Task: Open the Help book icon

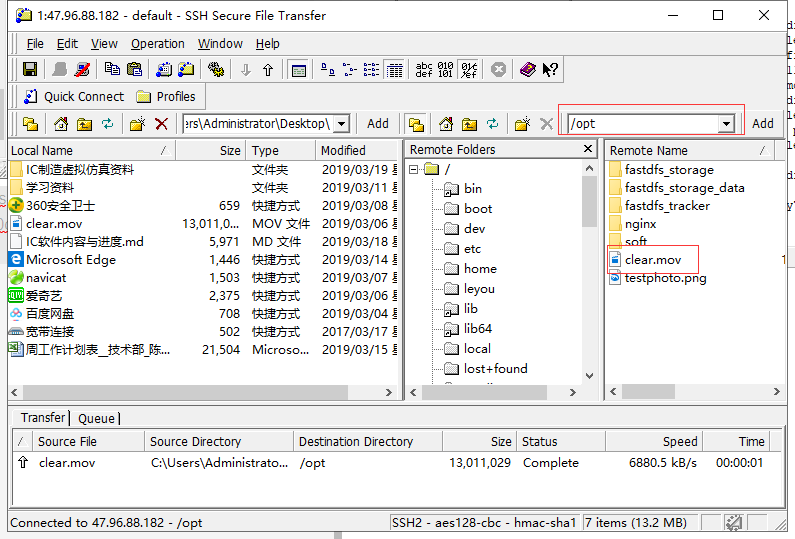Action: point(528,69)
